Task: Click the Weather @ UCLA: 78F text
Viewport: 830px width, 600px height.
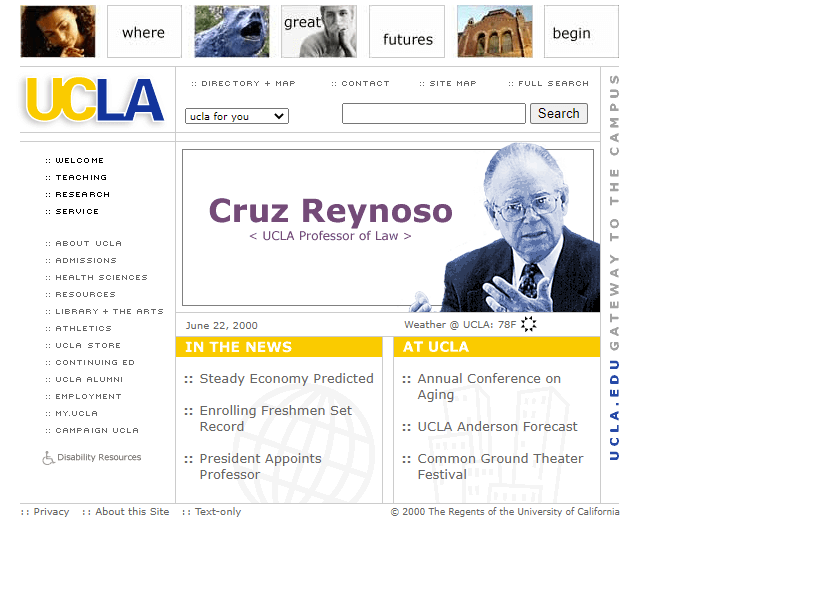Action: [x=460, y=325]
